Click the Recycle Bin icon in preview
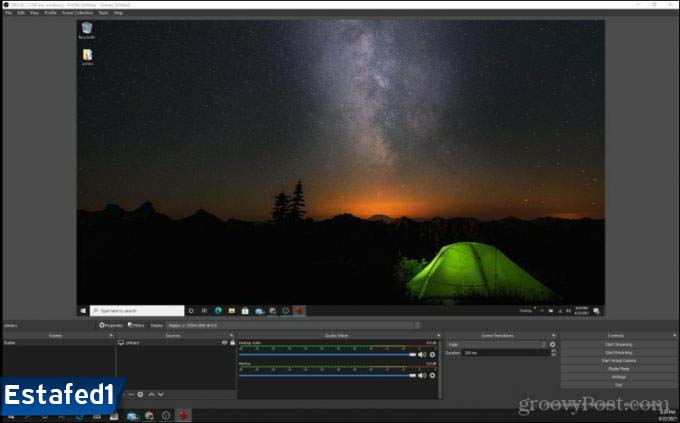 pos(87,30)
